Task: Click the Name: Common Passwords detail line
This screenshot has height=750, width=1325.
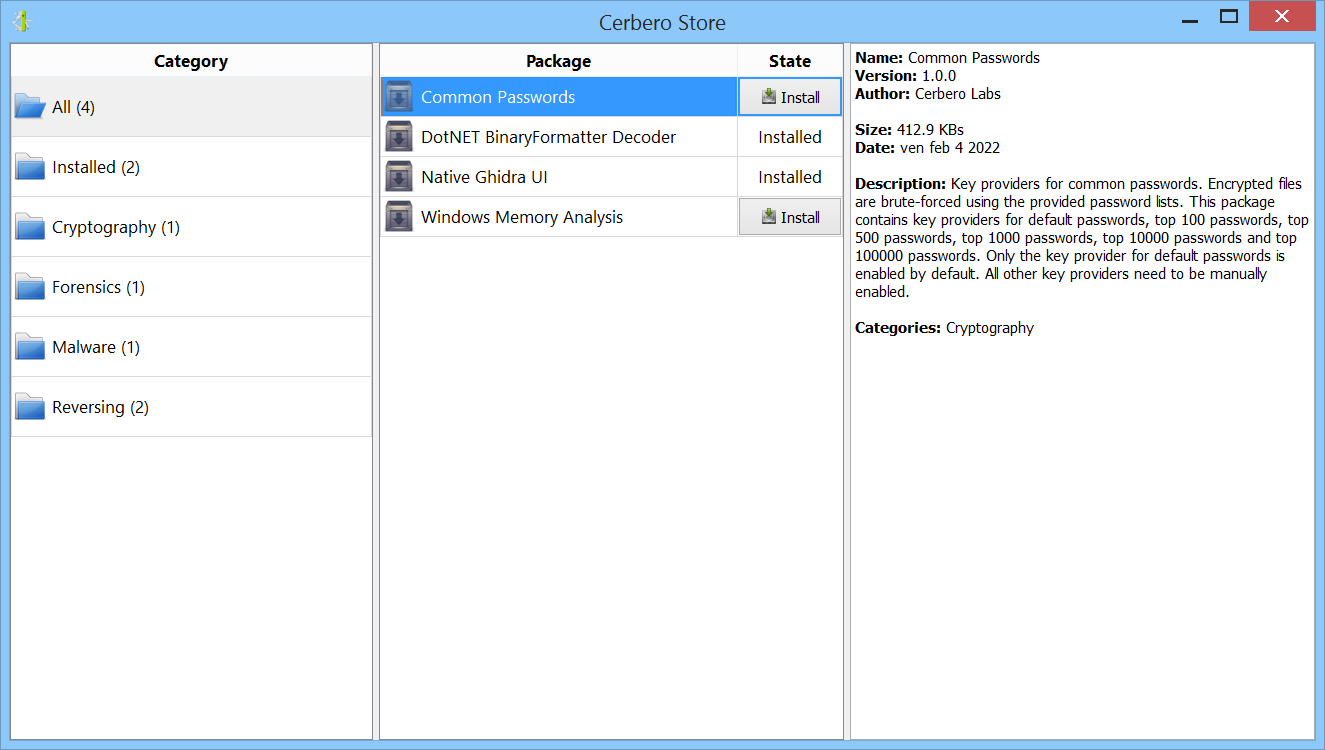Action: [947, 58]
